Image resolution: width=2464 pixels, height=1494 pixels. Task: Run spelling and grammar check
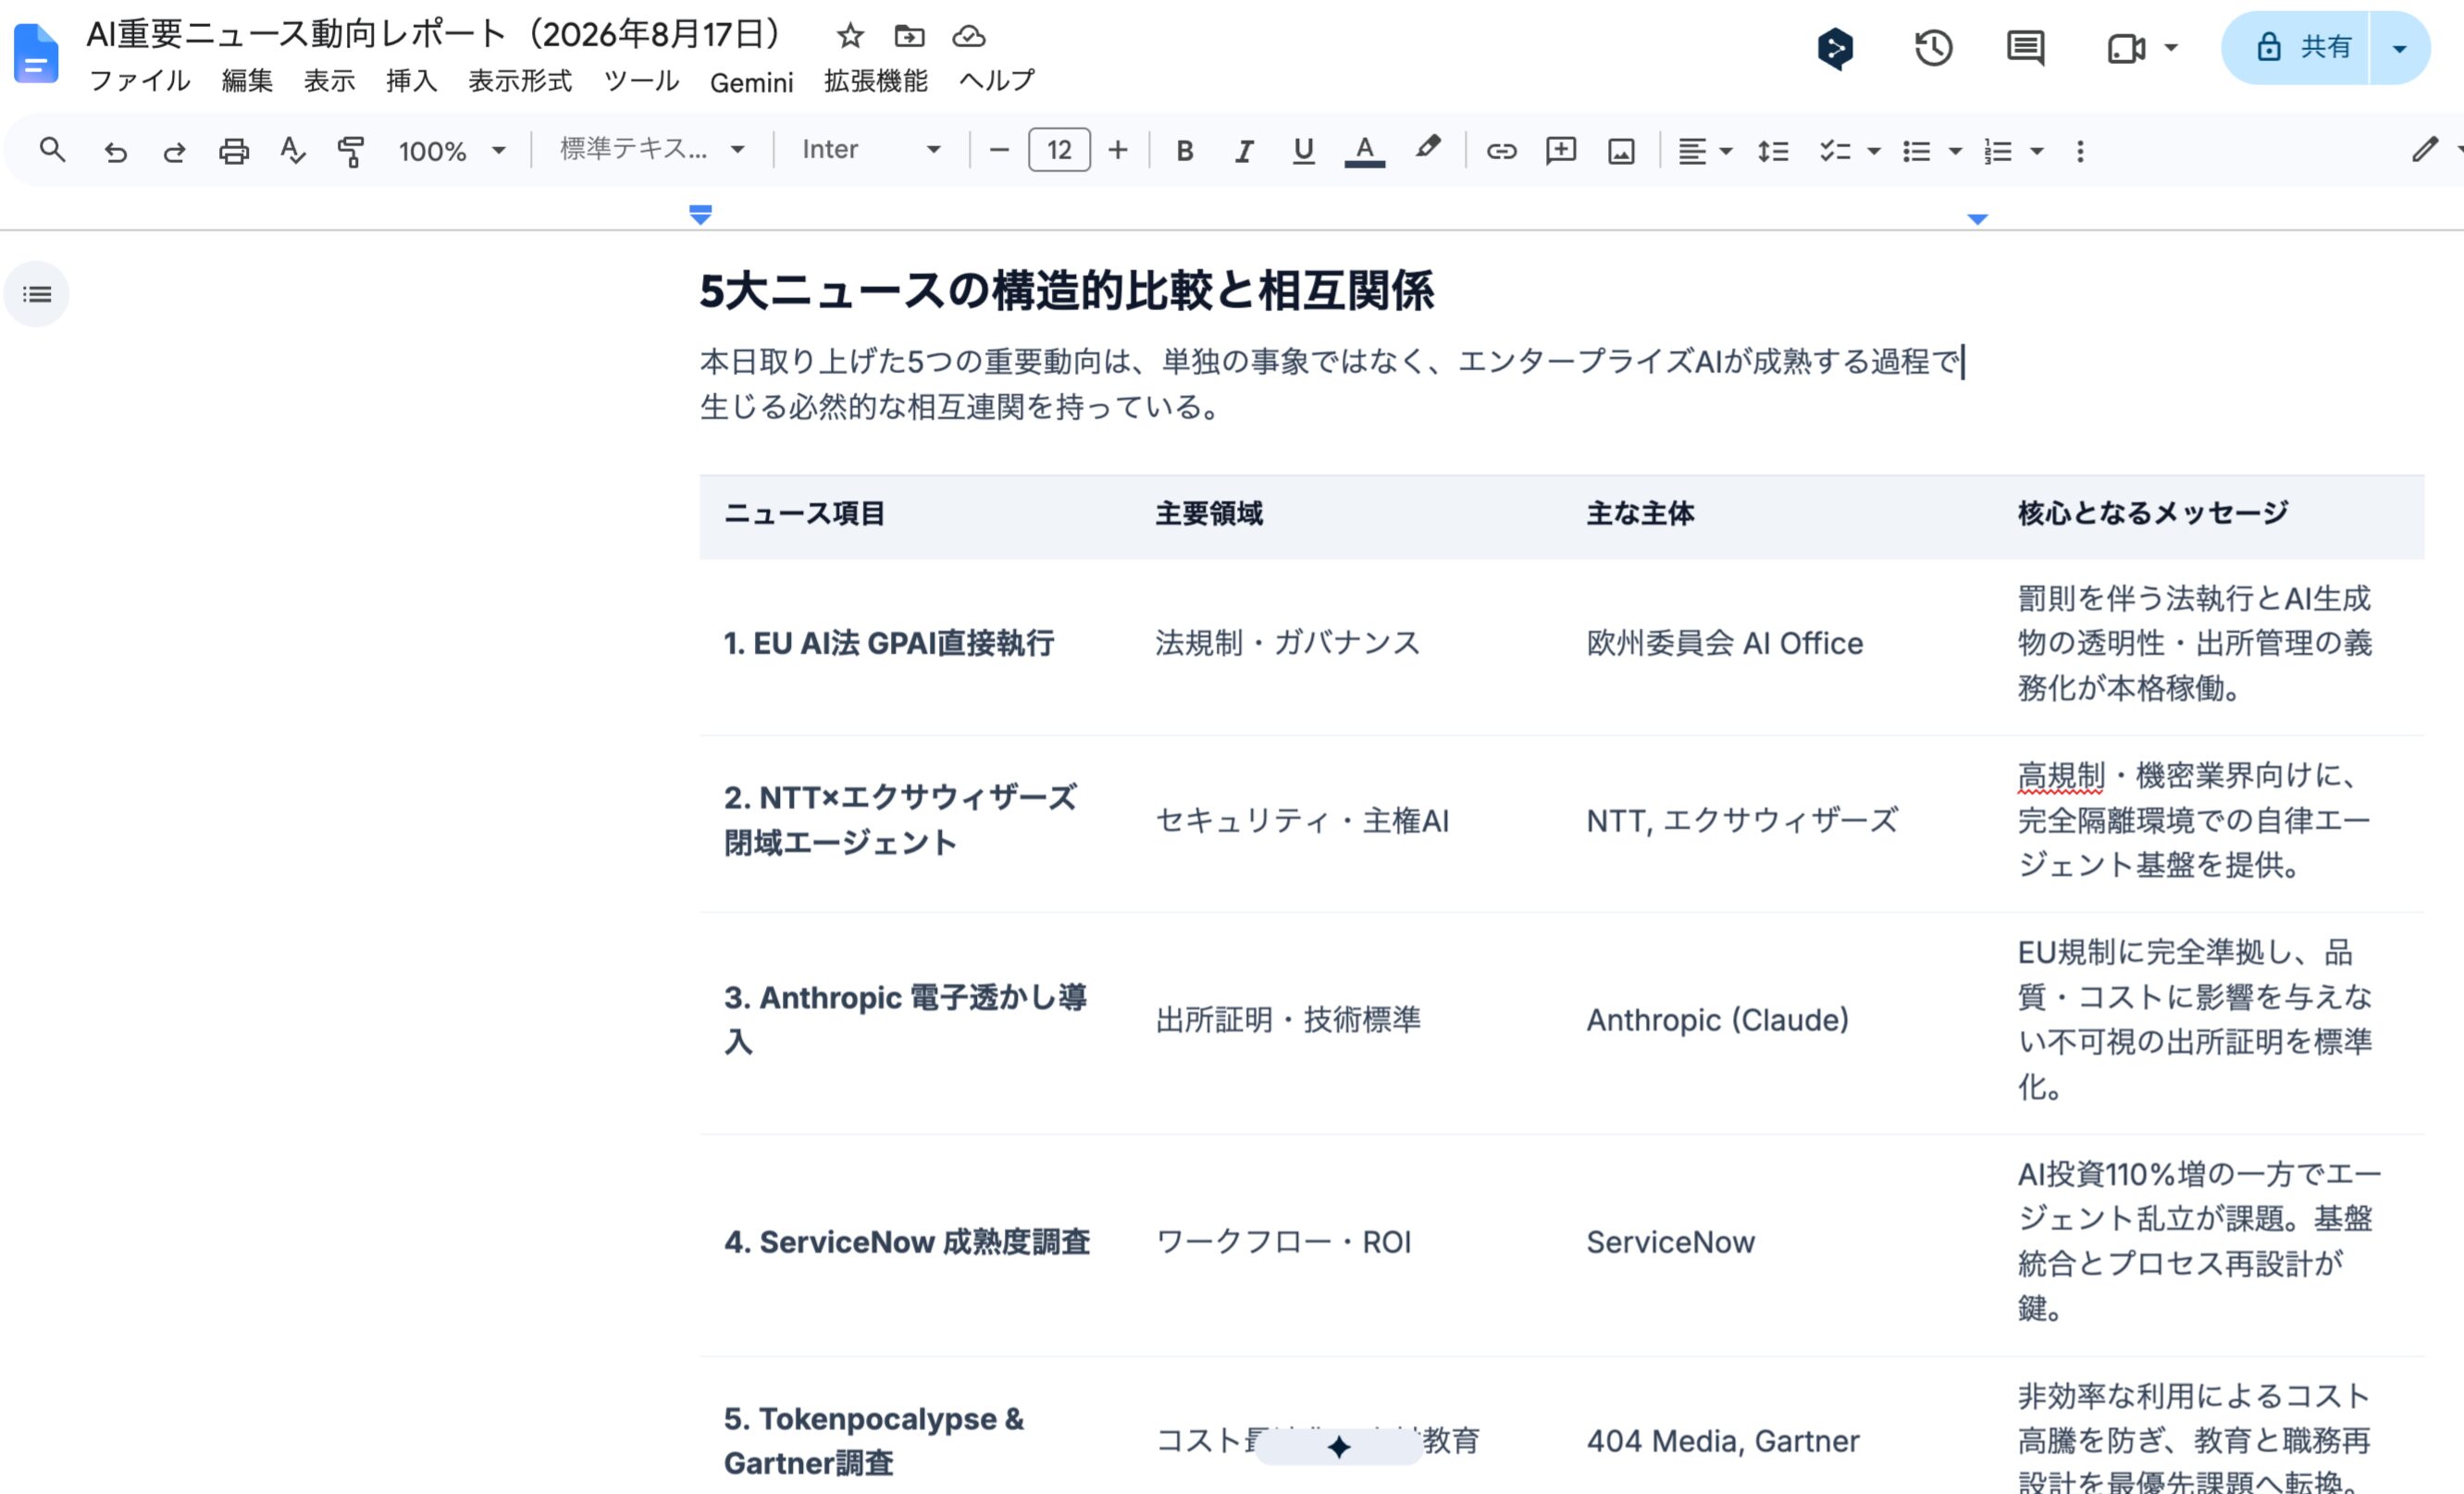point(292,151)
